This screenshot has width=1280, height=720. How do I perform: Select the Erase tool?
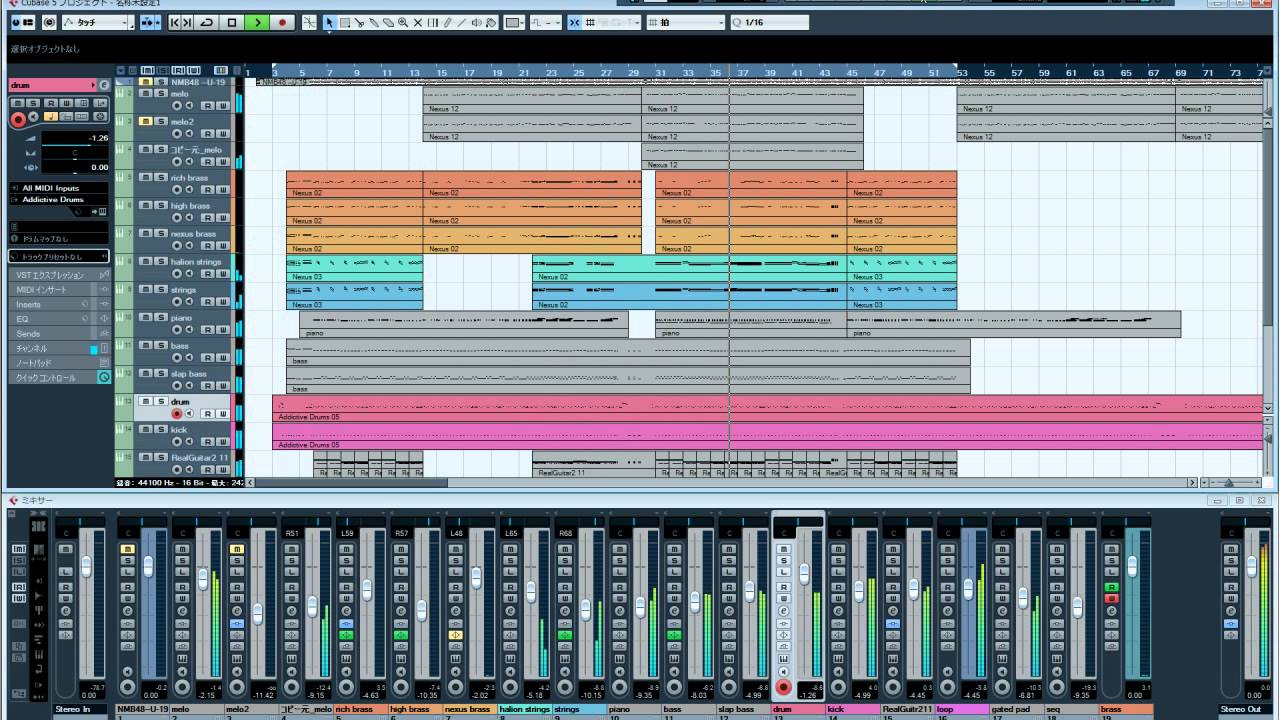(x=389, y=22)
